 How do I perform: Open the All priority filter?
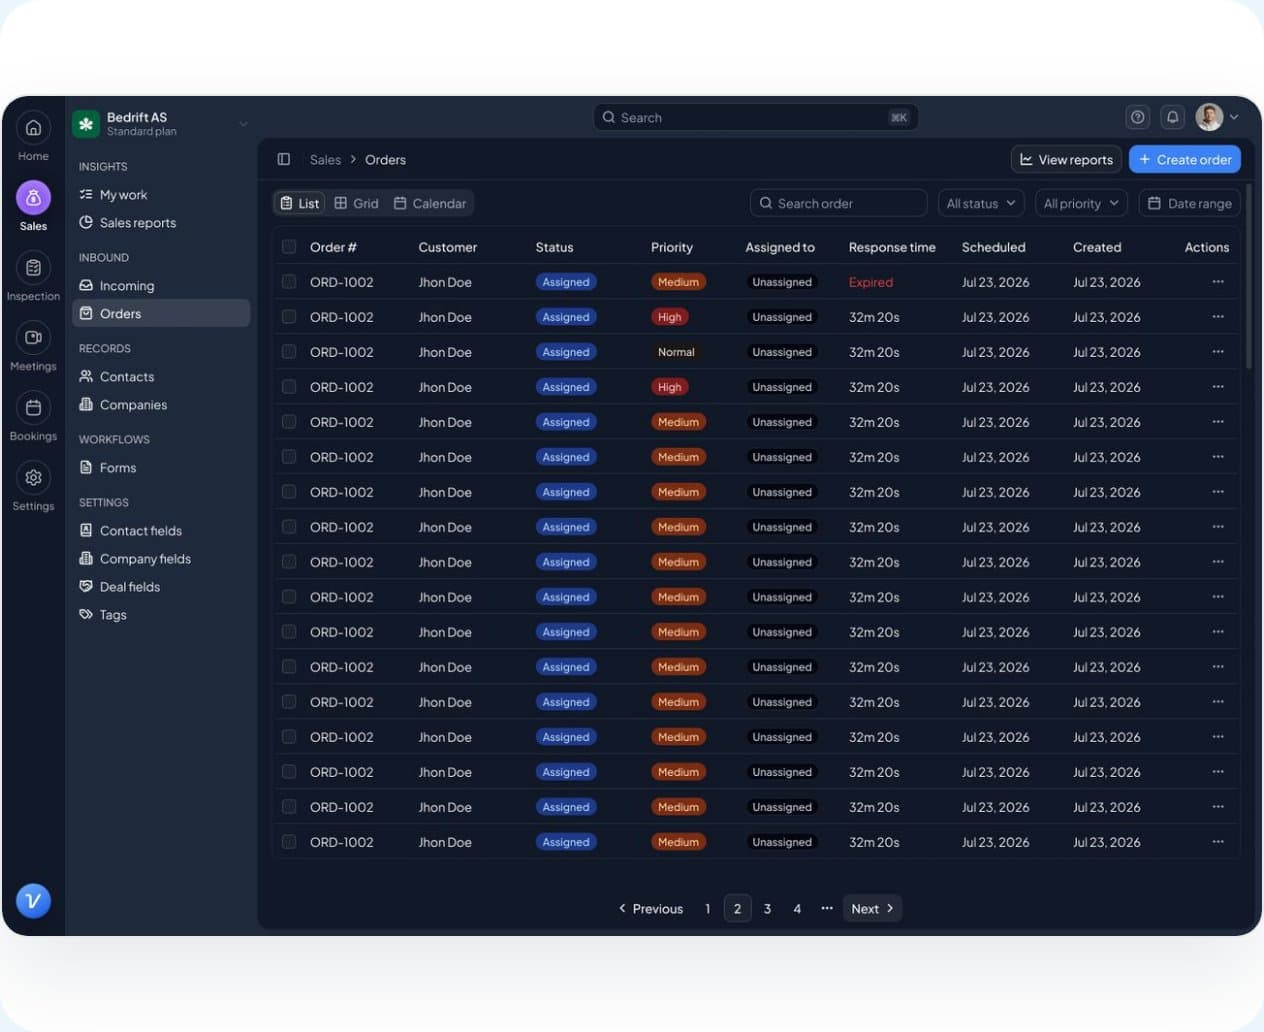point(1081,203)
